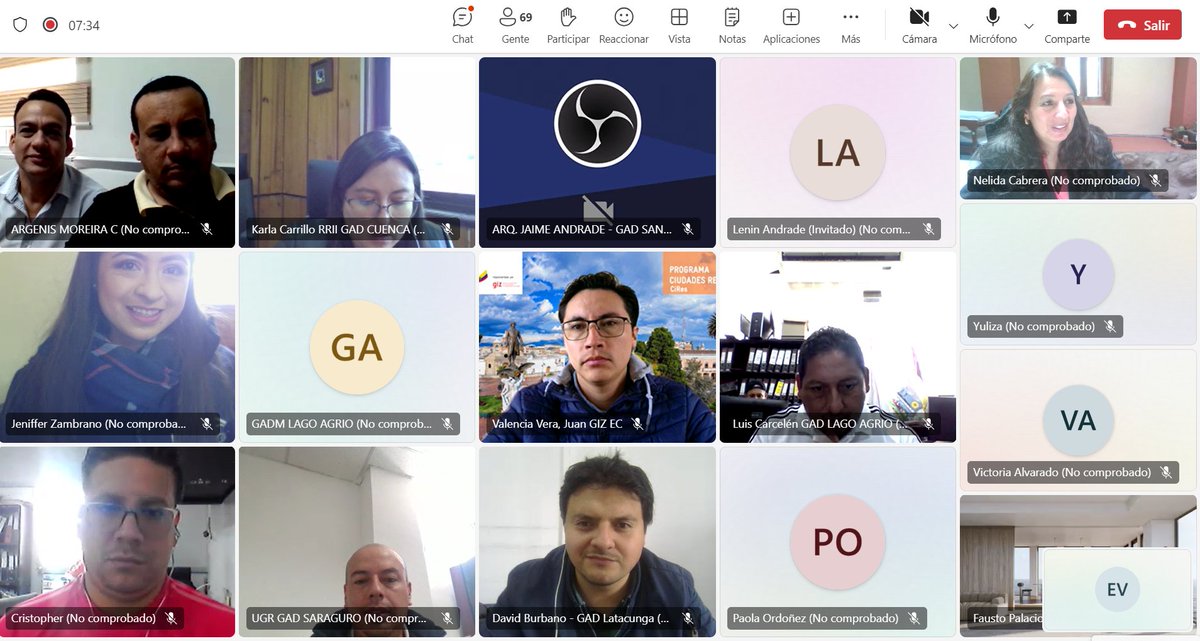
Task: Click muted mic icon on David Burbano tile
Action: click(687, 618)
